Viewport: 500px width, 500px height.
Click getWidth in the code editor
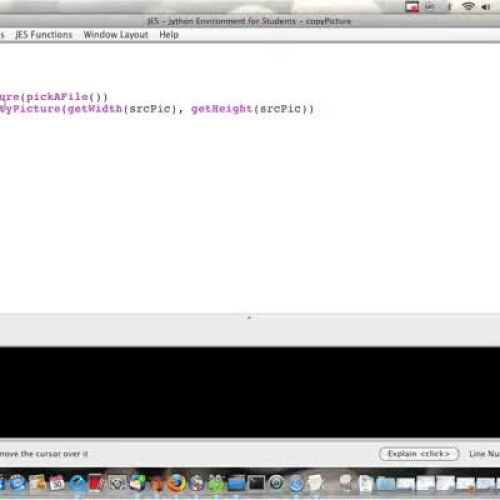point(95,109)
